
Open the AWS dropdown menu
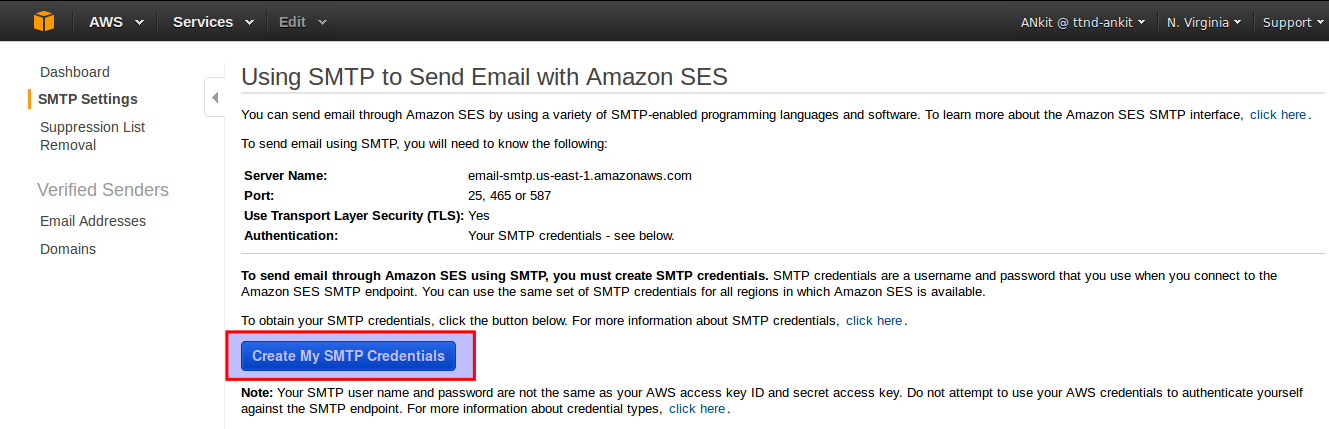pyautogui.click(x=116, y=22)
